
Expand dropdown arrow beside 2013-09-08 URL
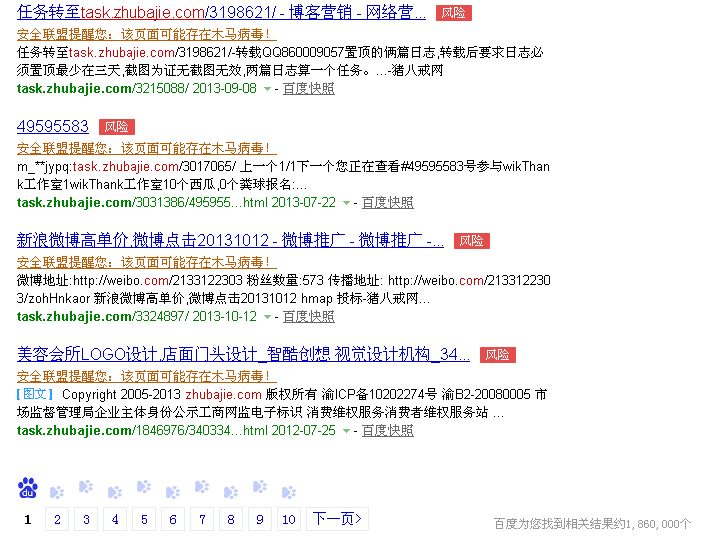[x=267, y=89]
